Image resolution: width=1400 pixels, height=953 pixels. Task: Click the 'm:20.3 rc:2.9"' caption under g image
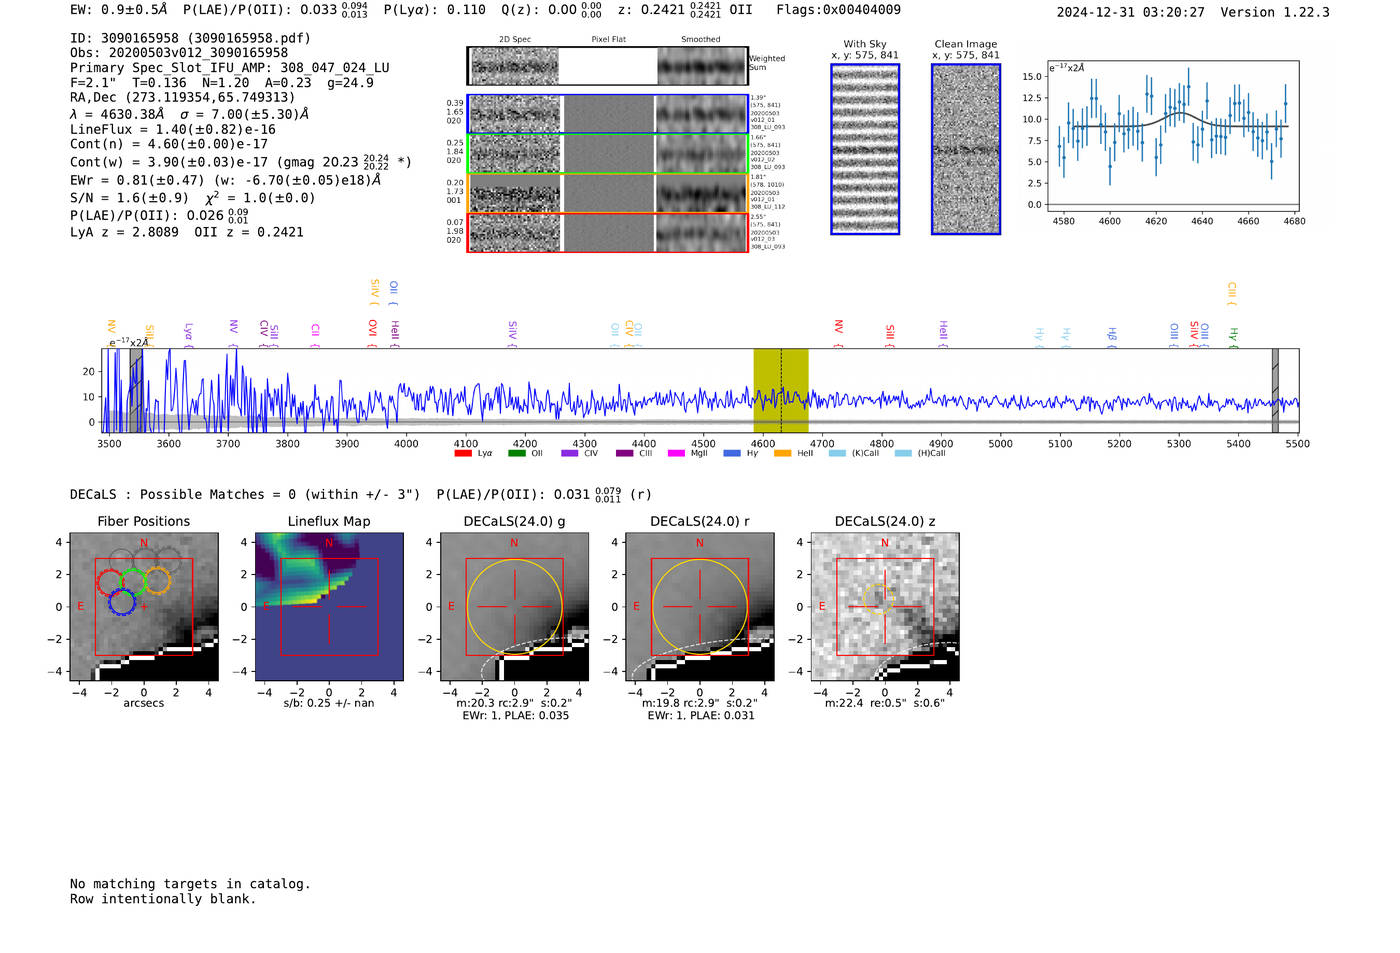pyautogui.click(x=515, y=703)
